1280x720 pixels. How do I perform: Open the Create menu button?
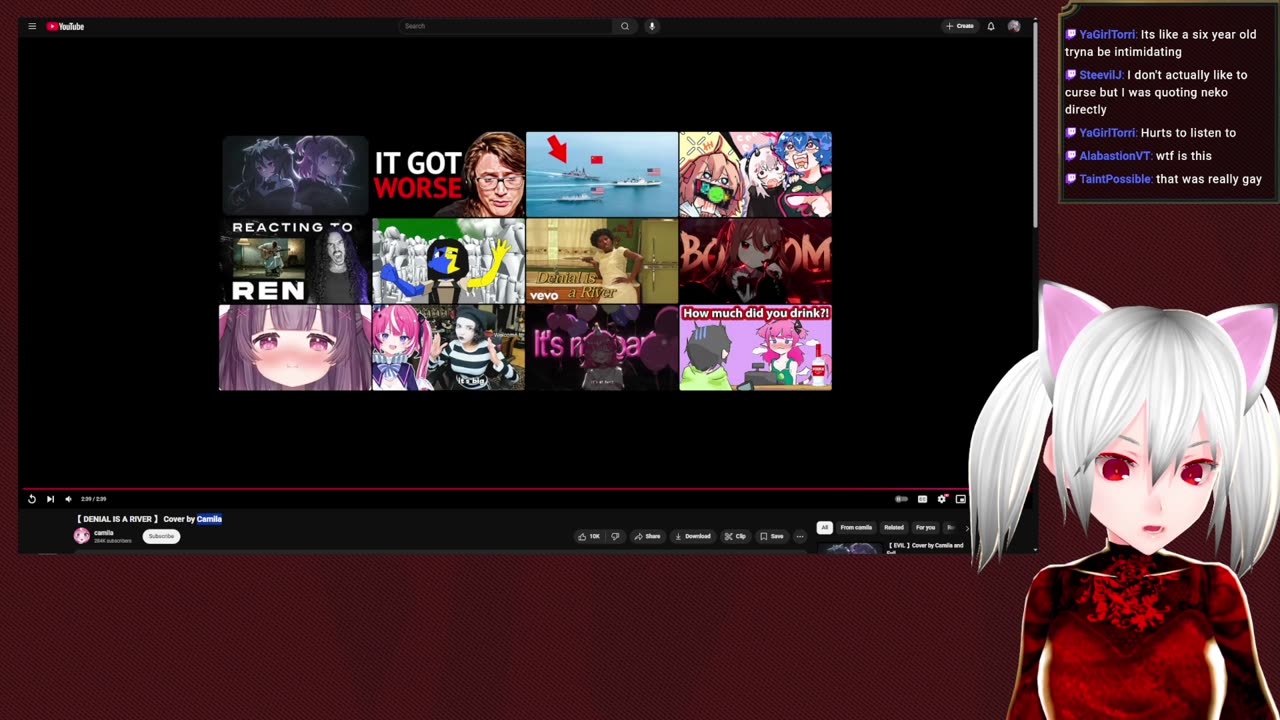coord(960,26)
